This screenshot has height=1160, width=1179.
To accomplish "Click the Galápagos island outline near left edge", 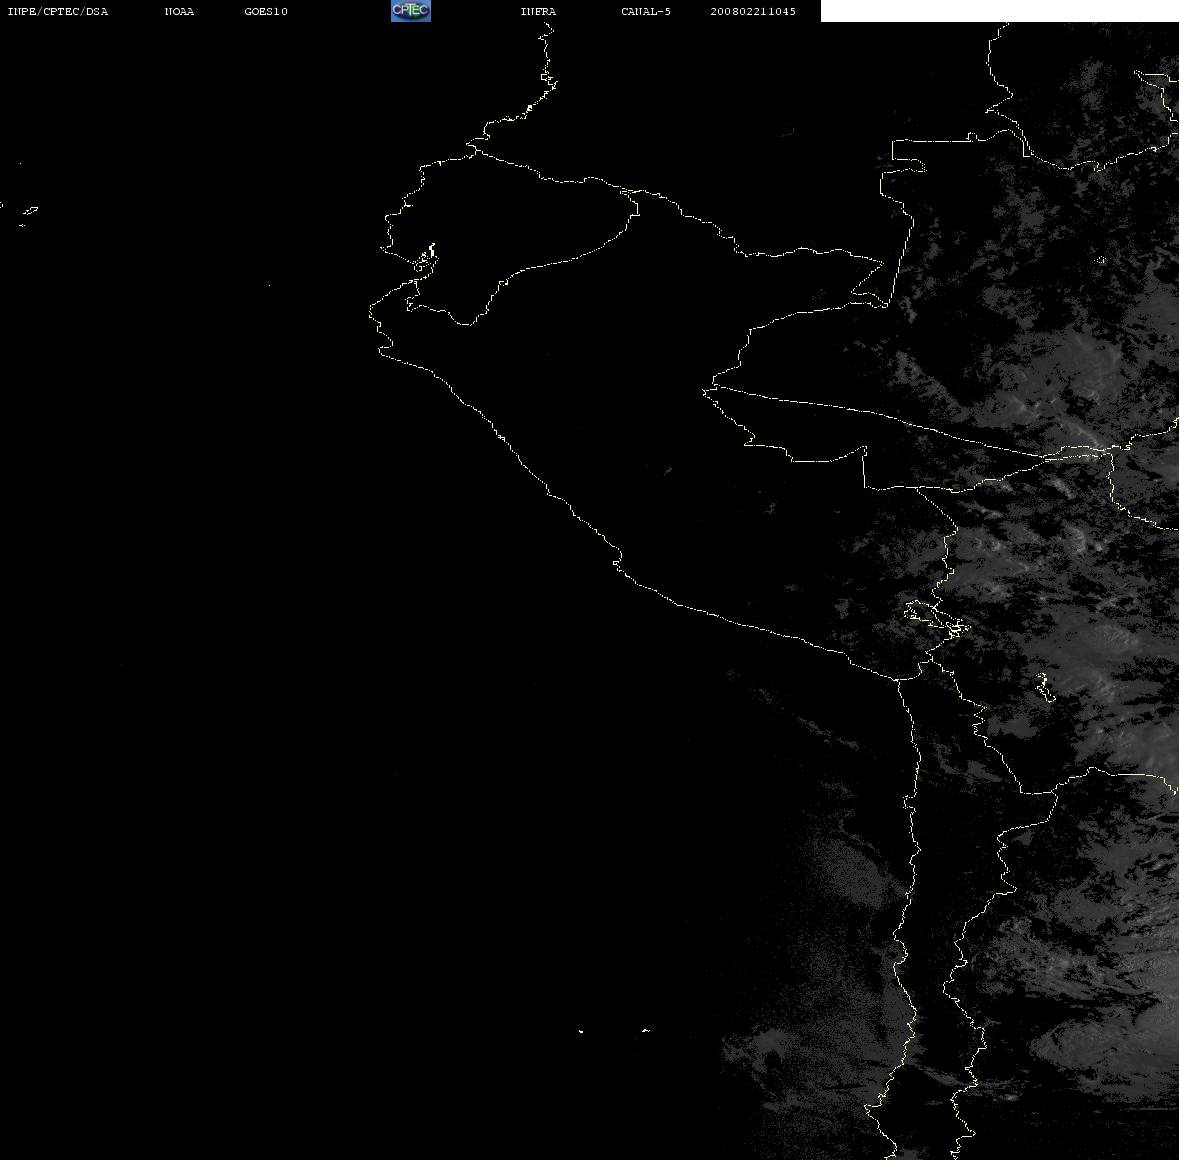I will tap(30, 211).
